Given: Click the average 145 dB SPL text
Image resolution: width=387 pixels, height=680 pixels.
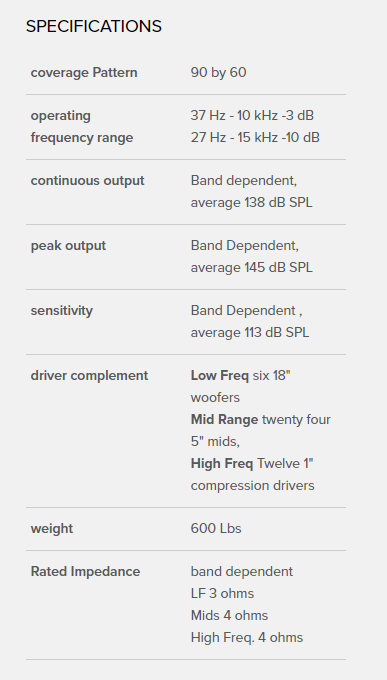Looking at the screenshot, I should pyautogui.click(x=251, y=268).
